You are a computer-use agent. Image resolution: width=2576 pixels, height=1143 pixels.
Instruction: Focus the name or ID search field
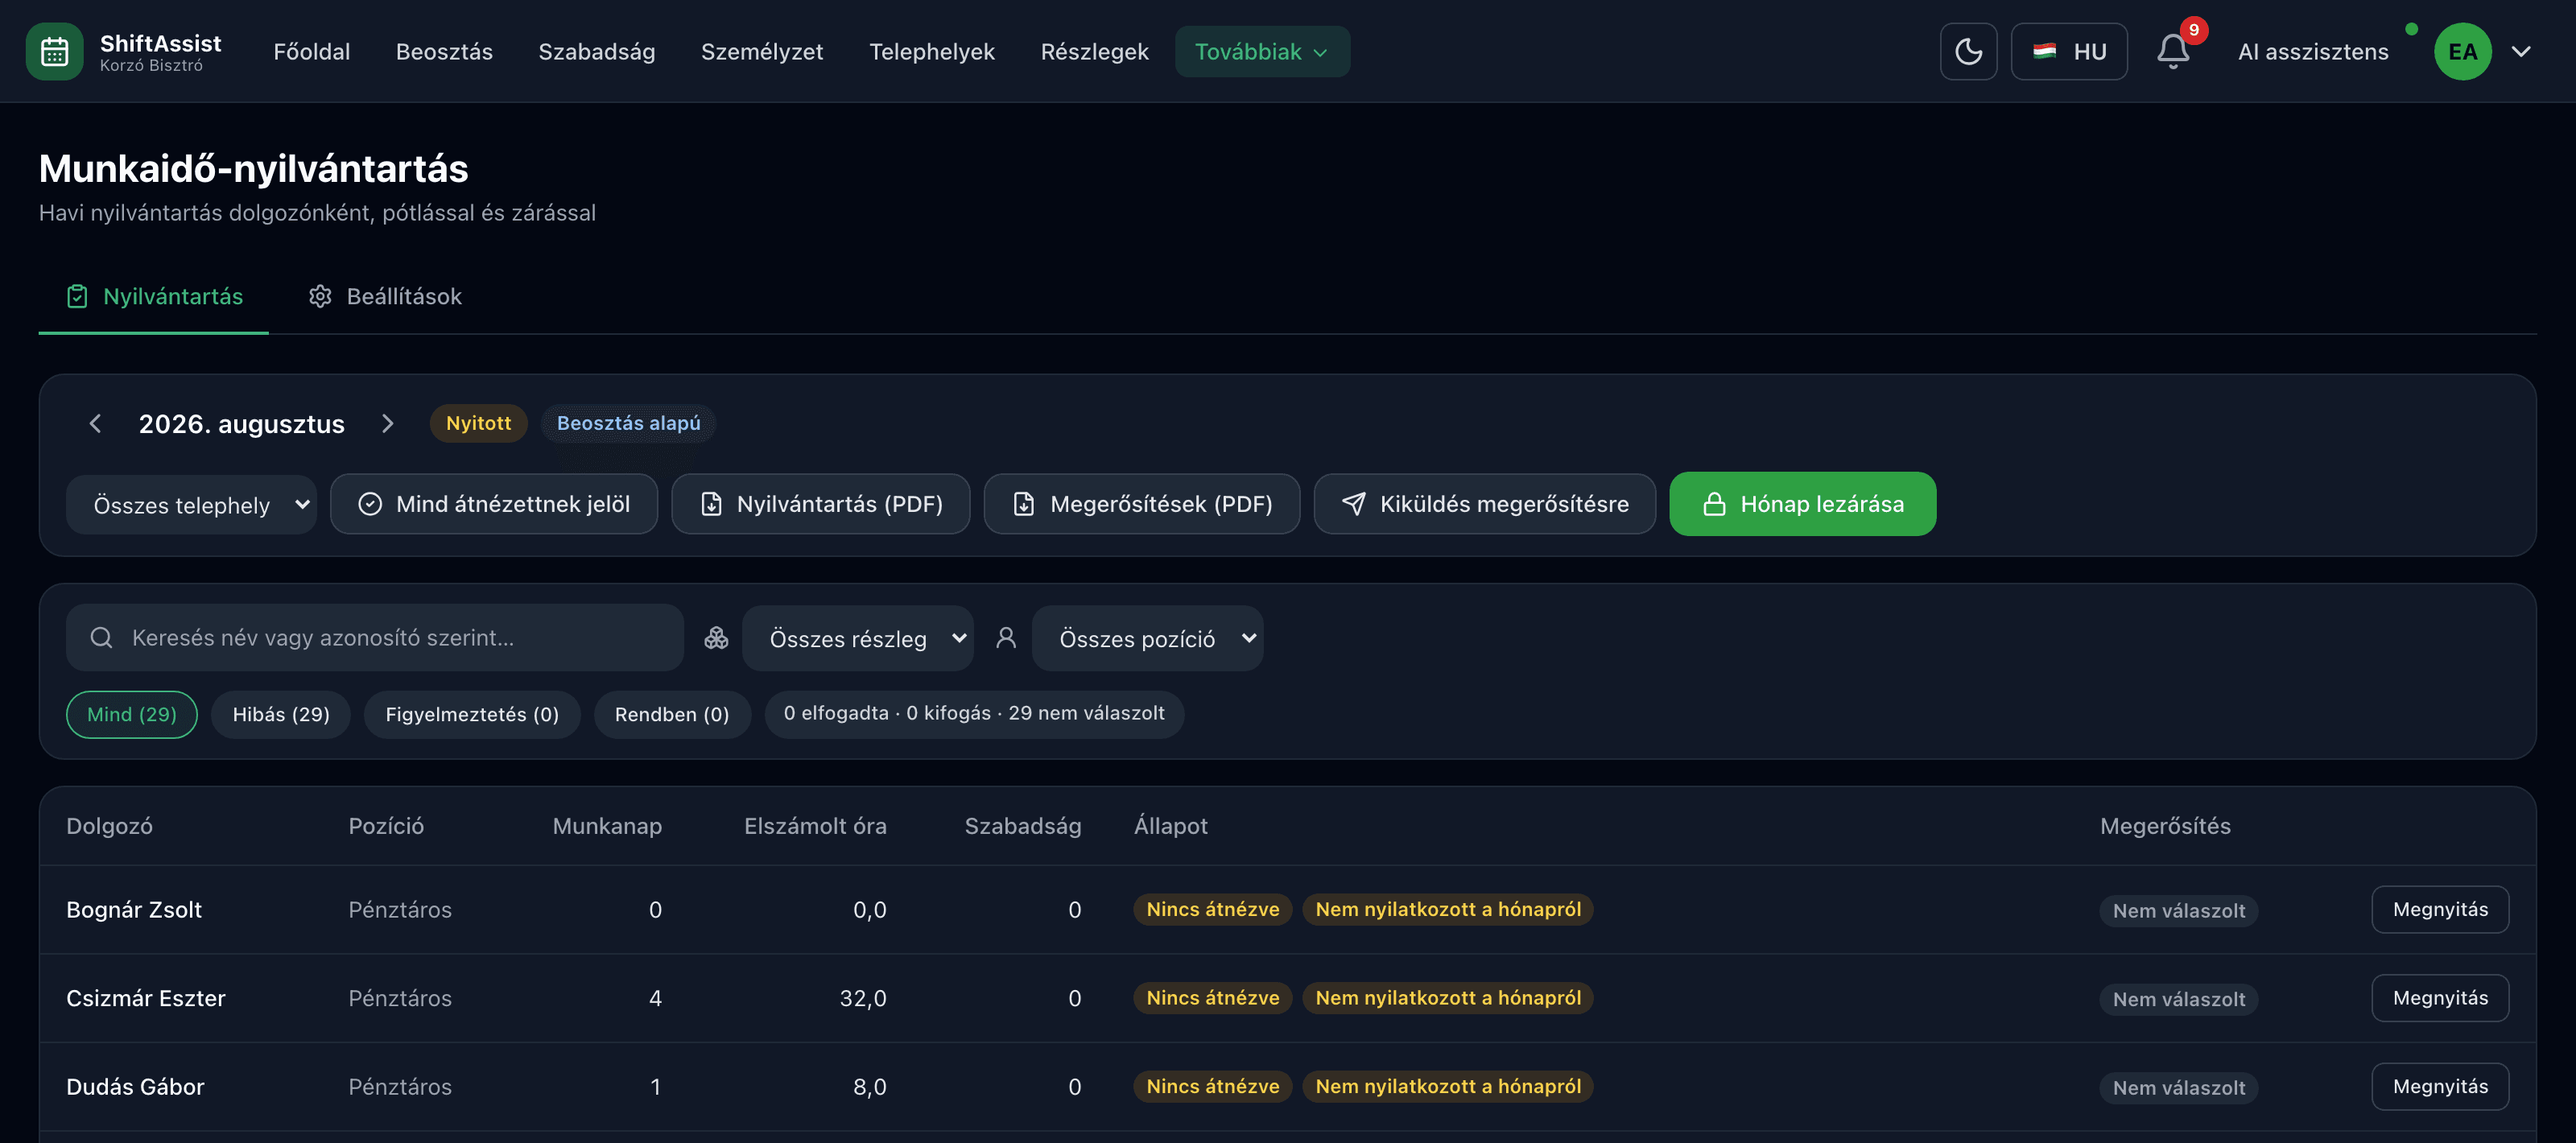point(375,638)
